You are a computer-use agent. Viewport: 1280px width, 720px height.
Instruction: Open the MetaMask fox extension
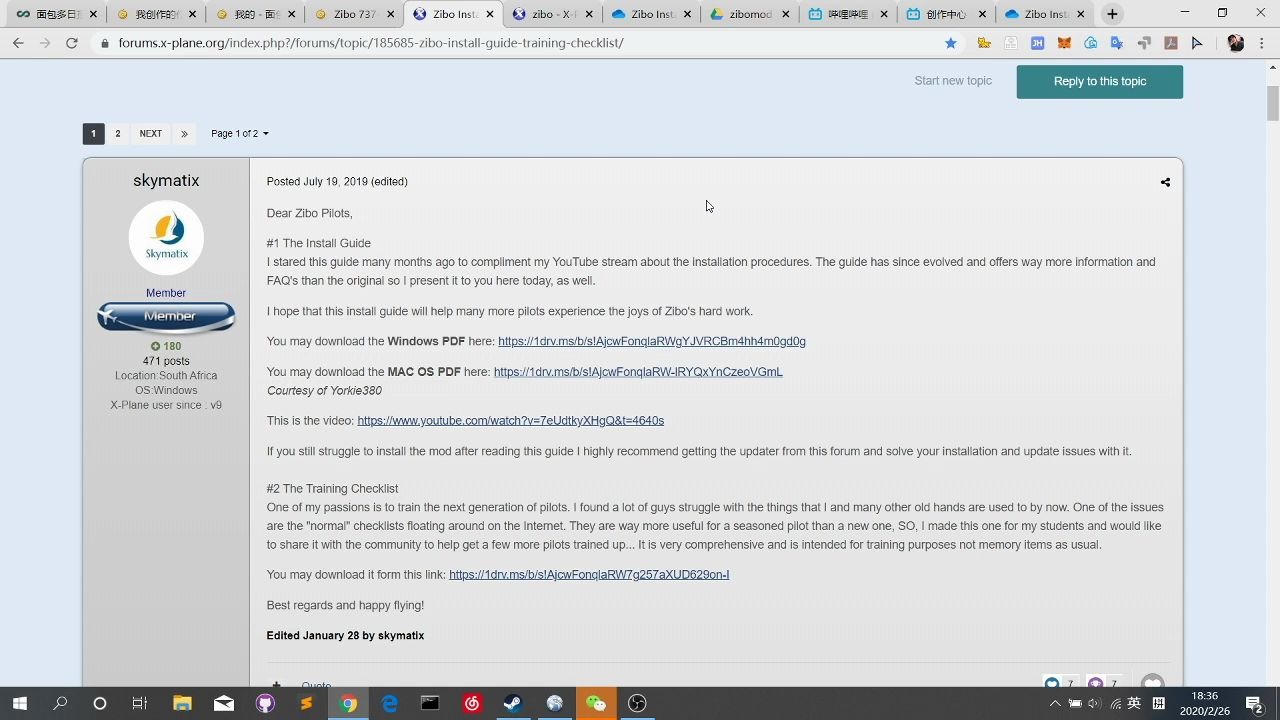pyautogui.click(x=1065, y=43)
